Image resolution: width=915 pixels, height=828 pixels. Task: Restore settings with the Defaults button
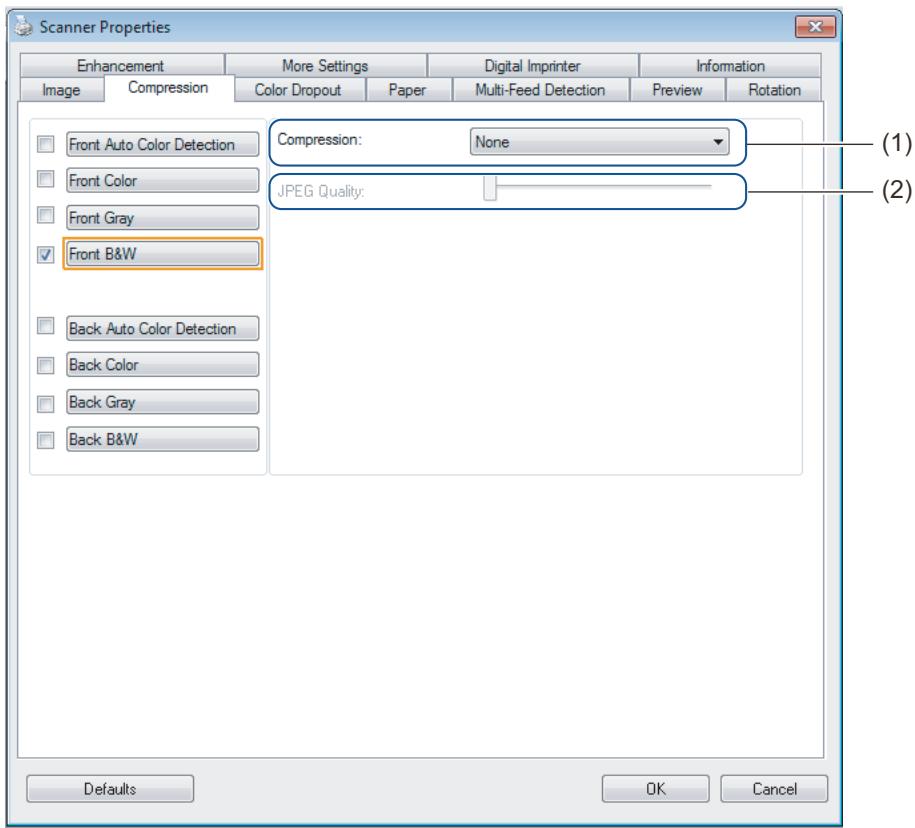click(110, 789)
